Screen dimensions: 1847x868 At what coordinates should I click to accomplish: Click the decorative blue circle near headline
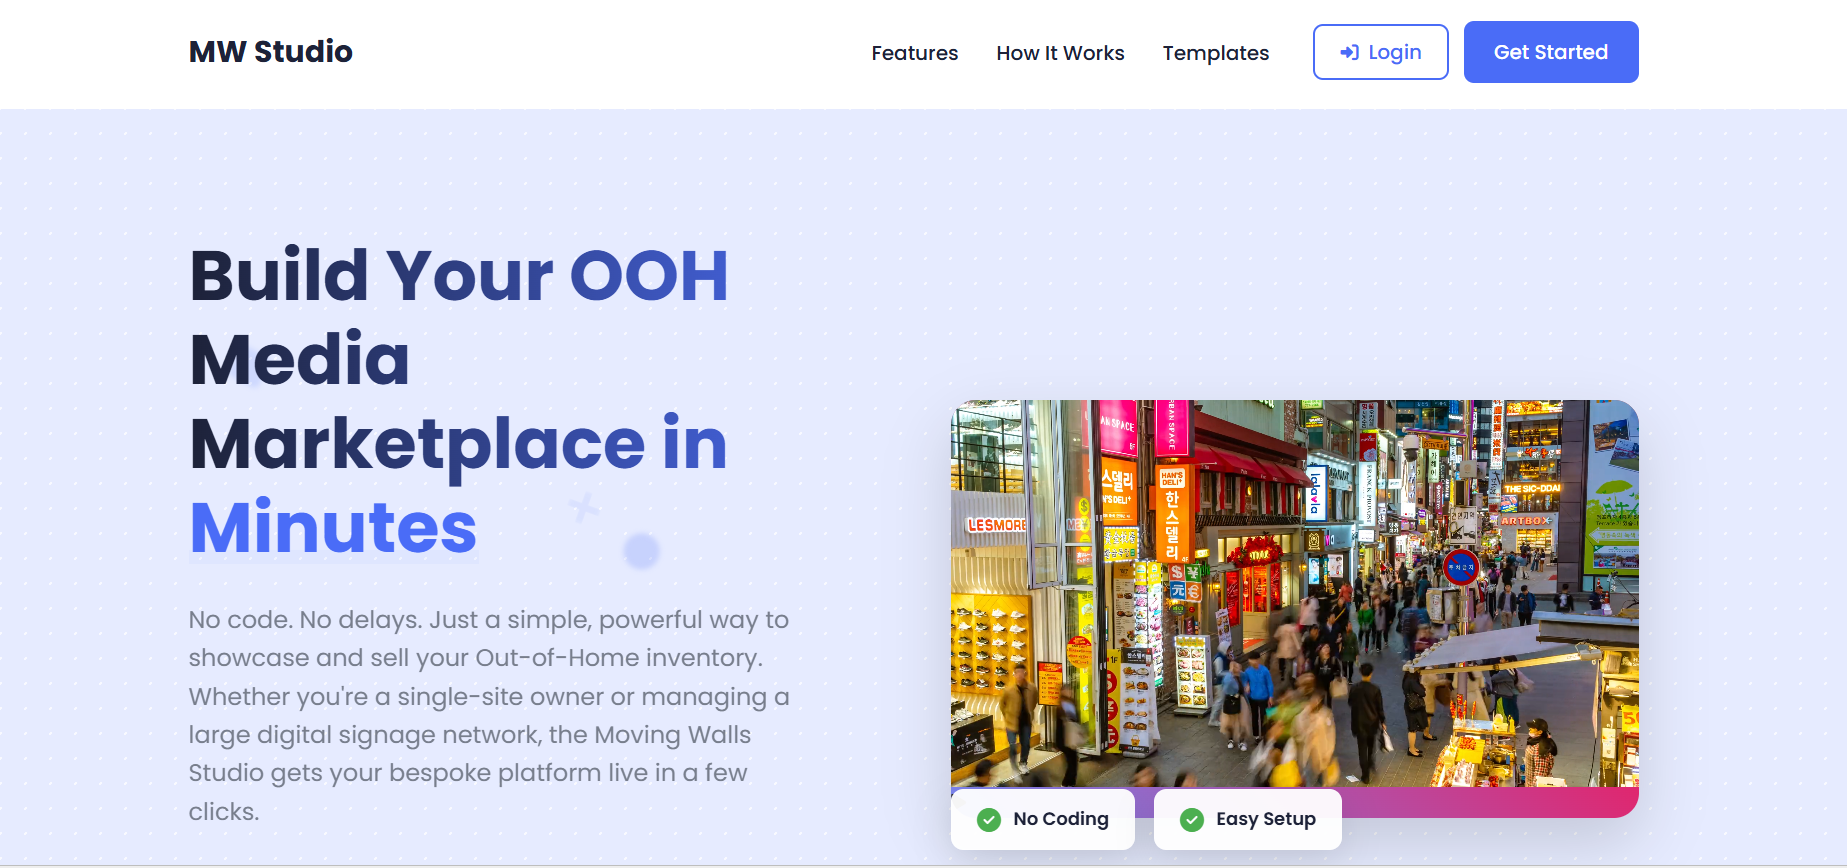click(641, 550)
